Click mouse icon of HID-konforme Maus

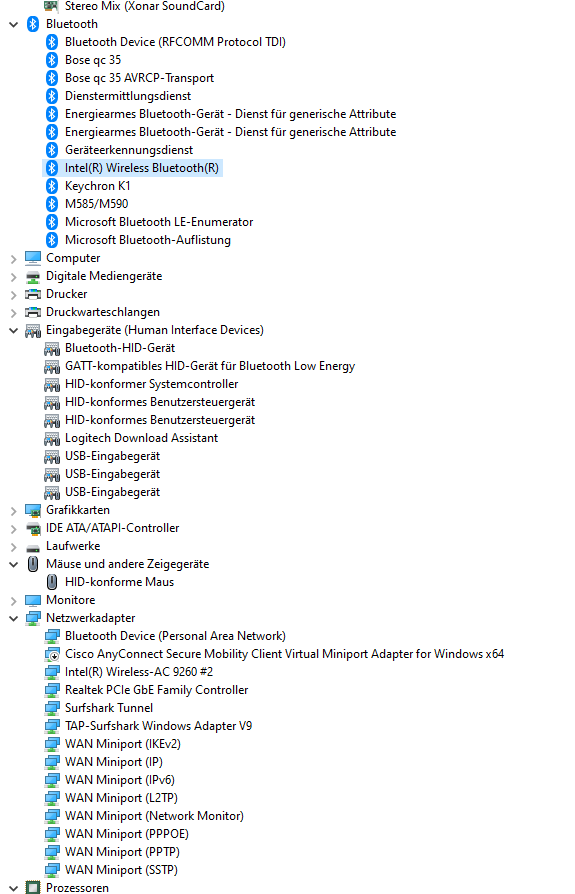pos(52,582)
